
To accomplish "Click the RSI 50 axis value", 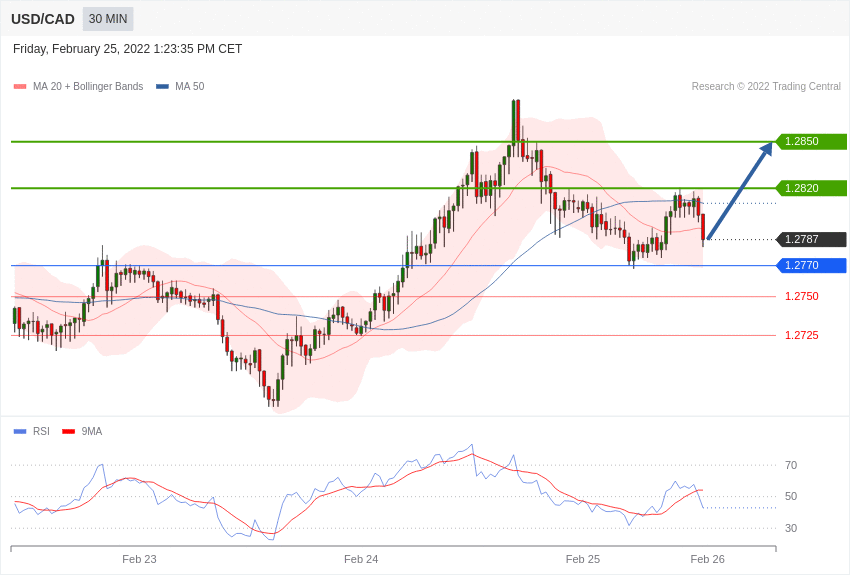I will click(x=791, y=496).
